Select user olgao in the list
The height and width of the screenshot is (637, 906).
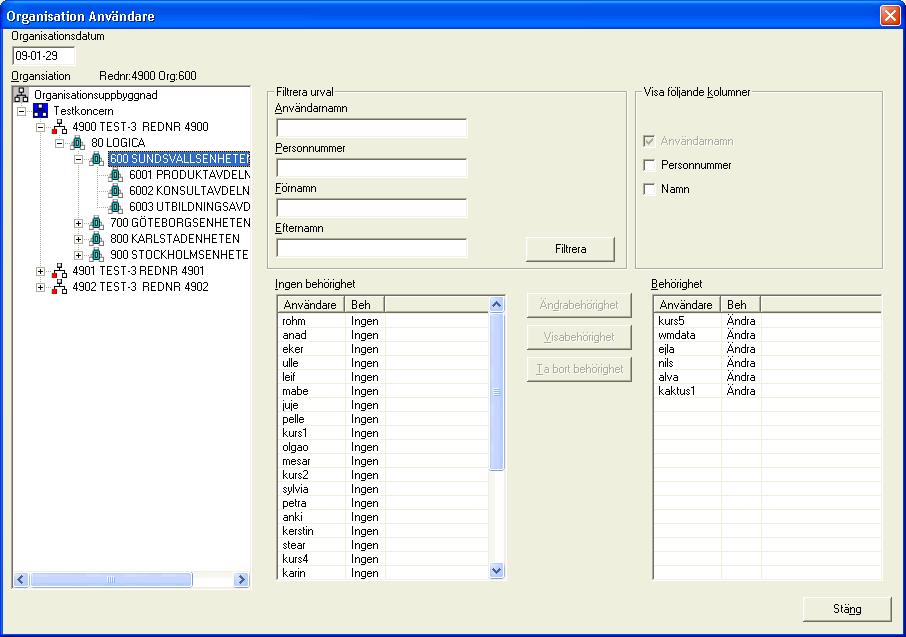click(x=295, y=447)
